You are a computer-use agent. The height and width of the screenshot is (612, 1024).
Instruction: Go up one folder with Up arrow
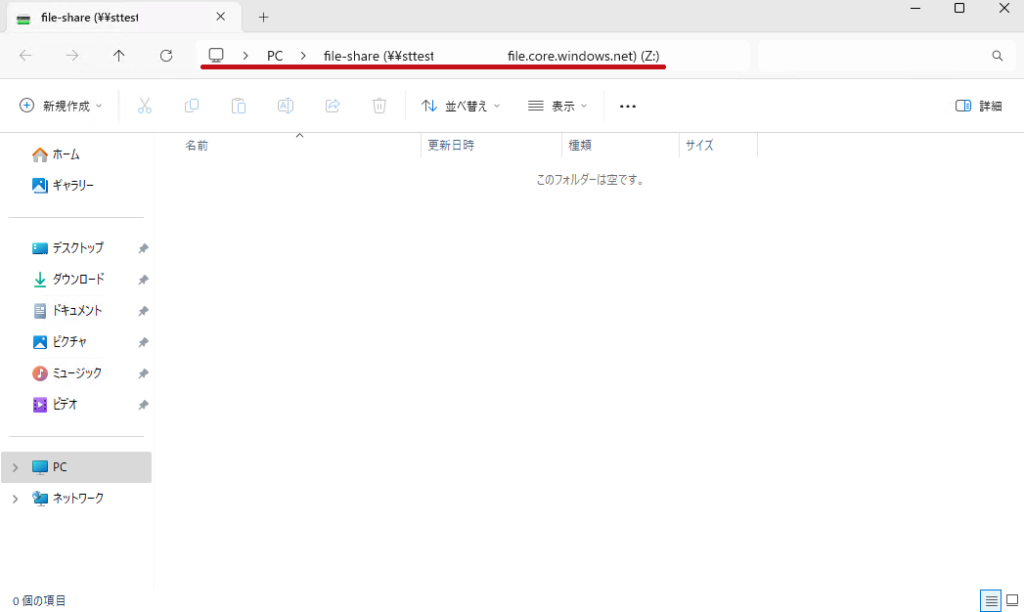(x=119, y=56)
